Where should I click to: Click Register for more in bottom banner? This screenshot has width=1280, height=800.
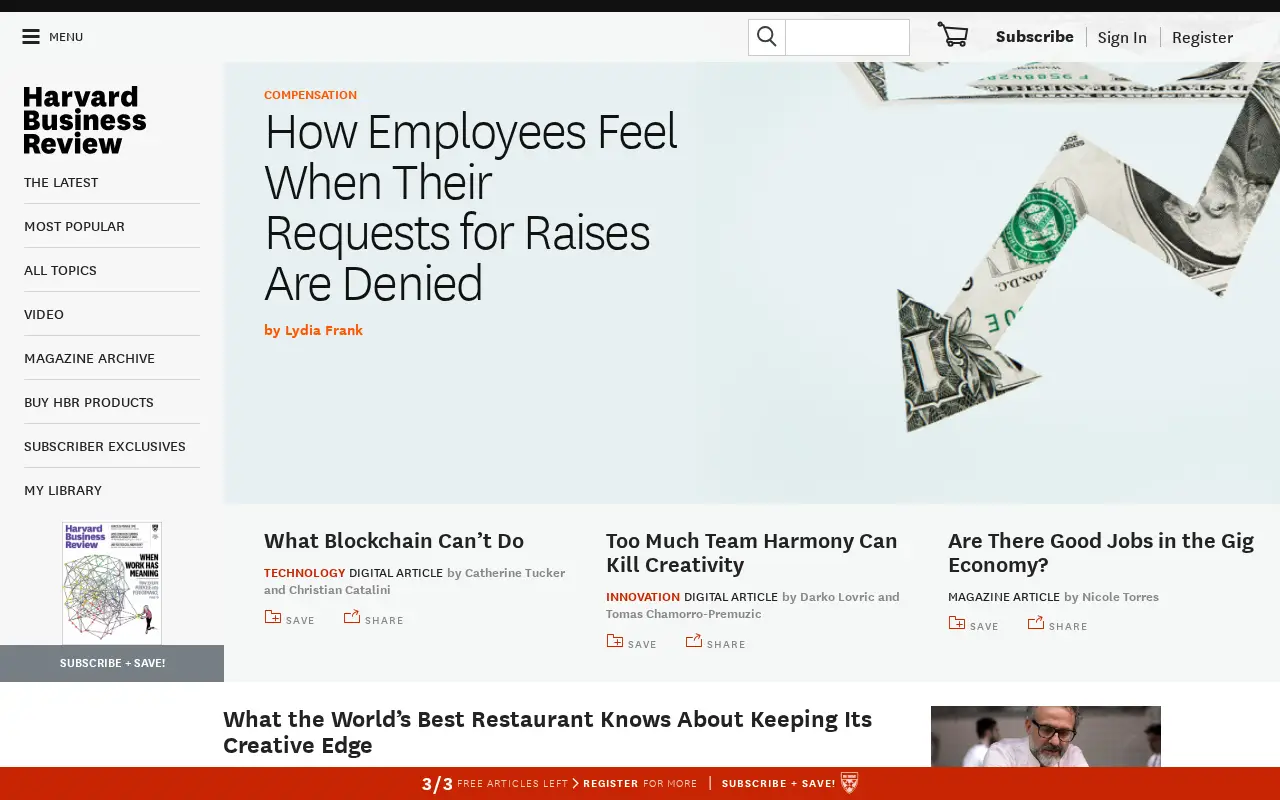pyautogui.click(x=640, y=783)
